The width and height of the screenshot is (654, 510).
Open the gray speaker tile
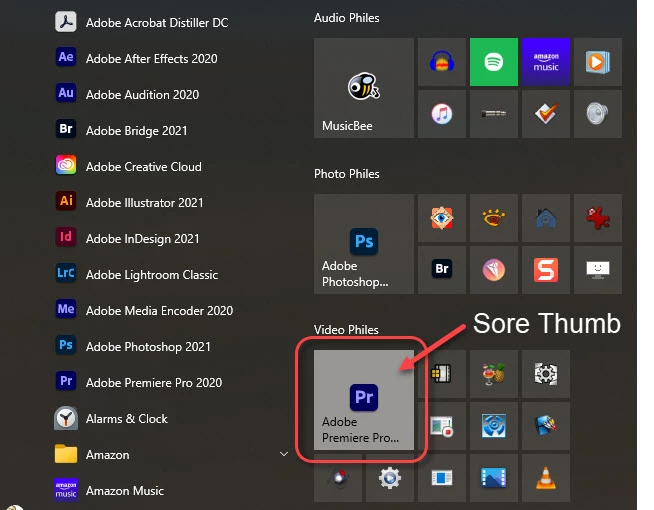pos(598,114)
